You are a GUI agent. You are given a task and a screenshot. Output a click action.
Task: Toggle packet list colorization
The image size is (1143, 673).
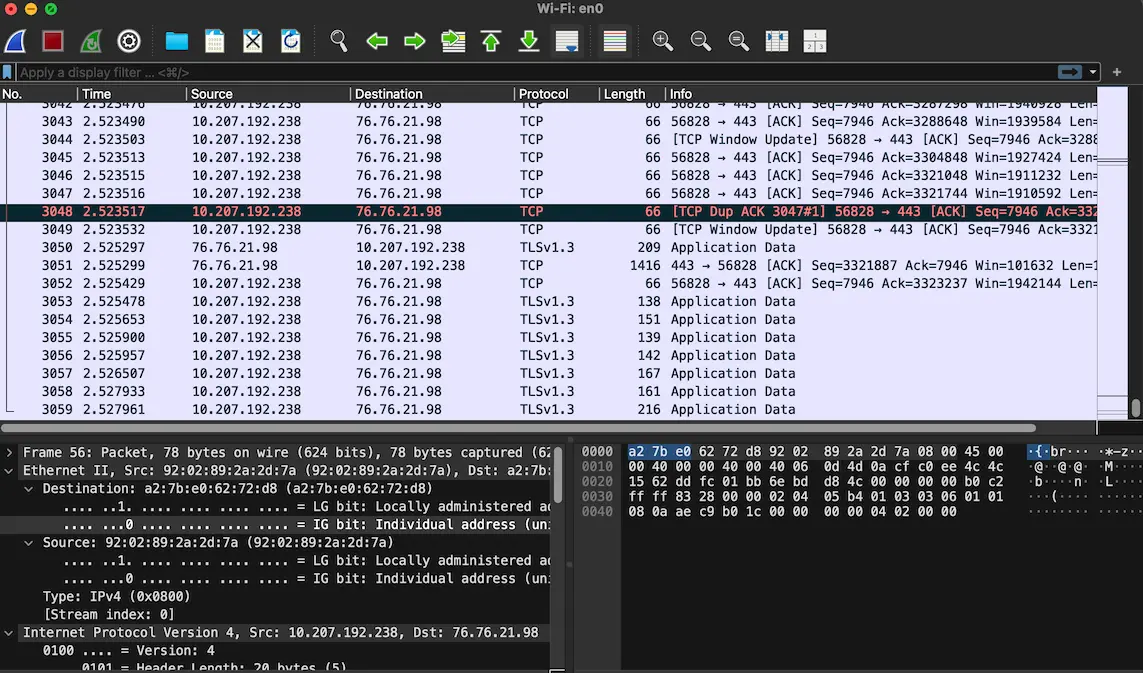click(614, 41)
